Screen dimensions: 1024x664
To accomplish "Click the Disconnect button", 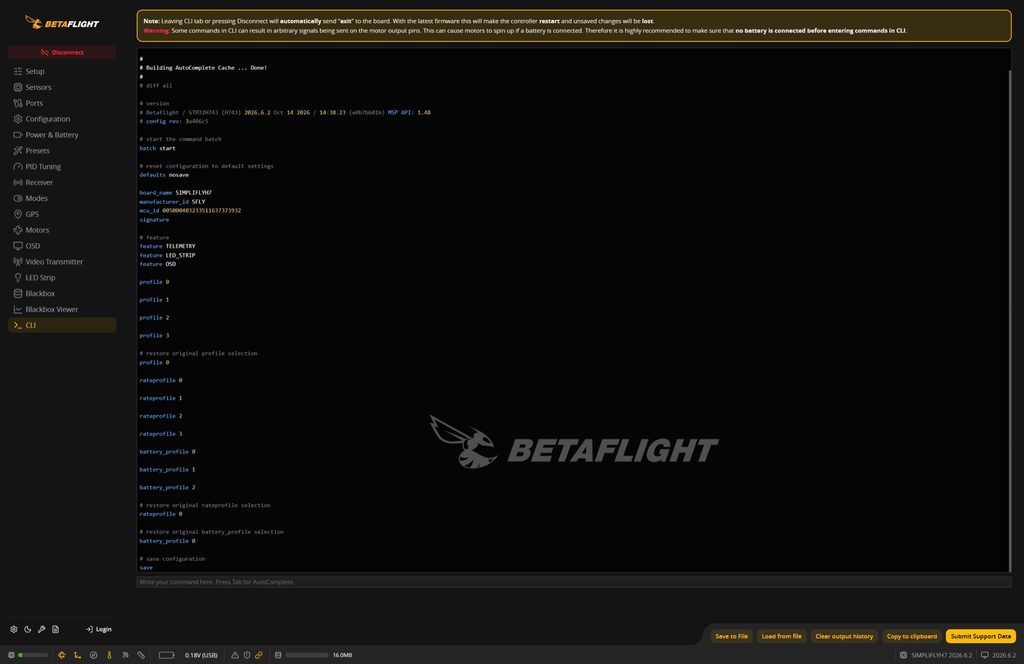I will coord(62,52).
